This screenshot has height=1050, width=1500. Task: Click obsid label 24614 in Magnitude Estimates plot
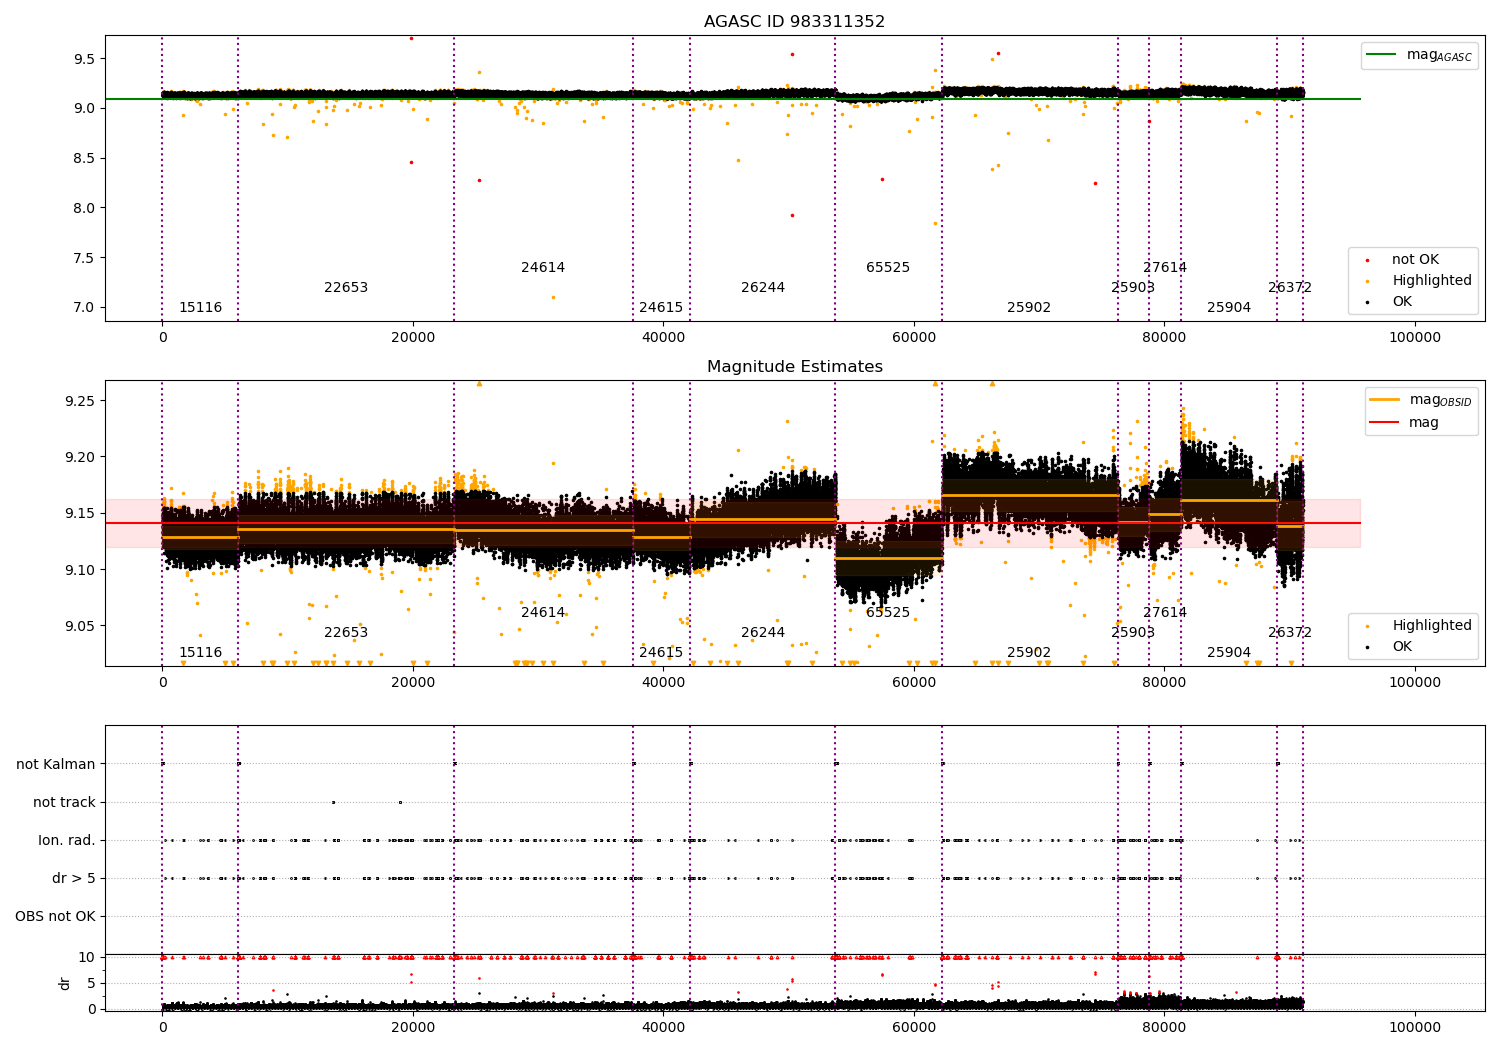[x=543, y=613]
